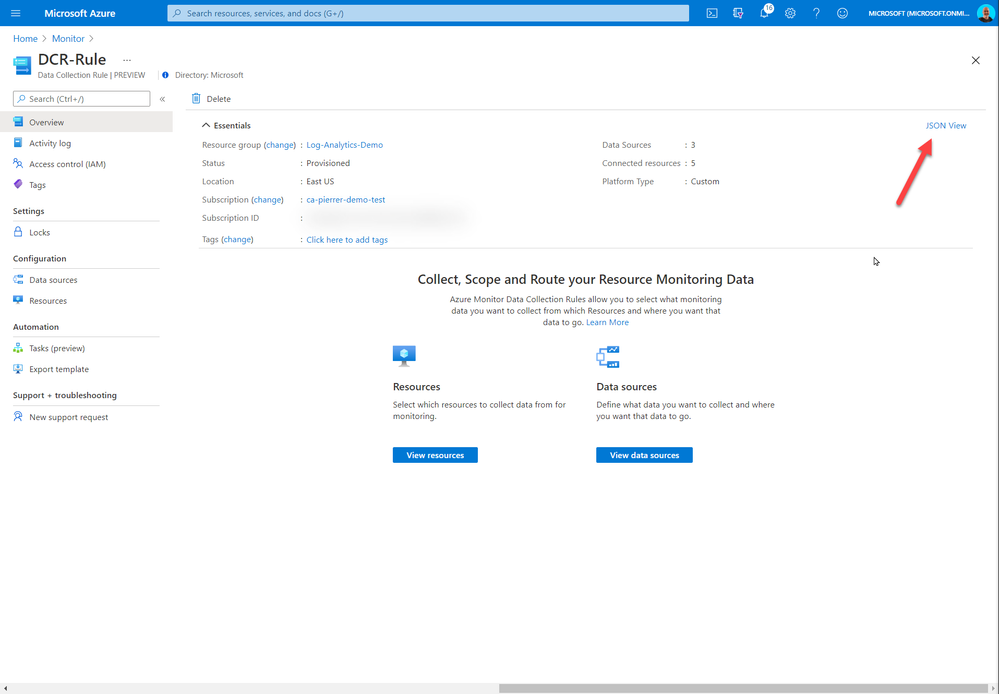Image resolution: width=999 pixels, height=694 pixels.
Task: Click the Tags icon in sidebar
Action: (x=18, y=185)
